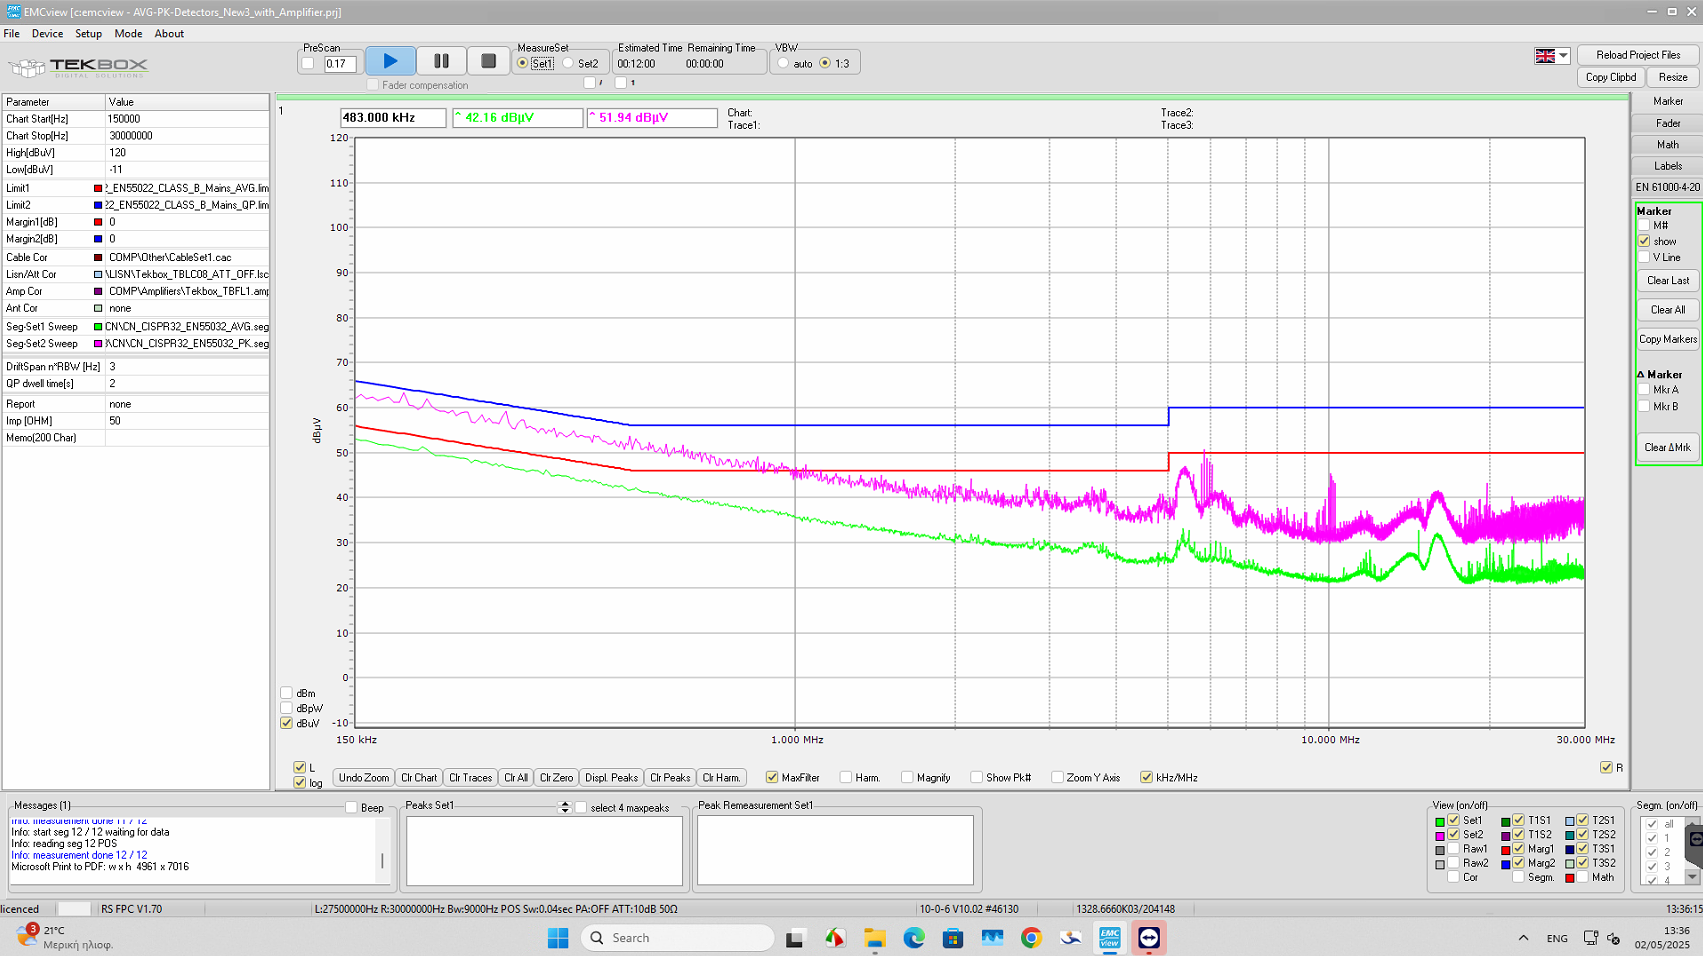Pause the running measurement

pyautogui.click(x=441, y=61)
